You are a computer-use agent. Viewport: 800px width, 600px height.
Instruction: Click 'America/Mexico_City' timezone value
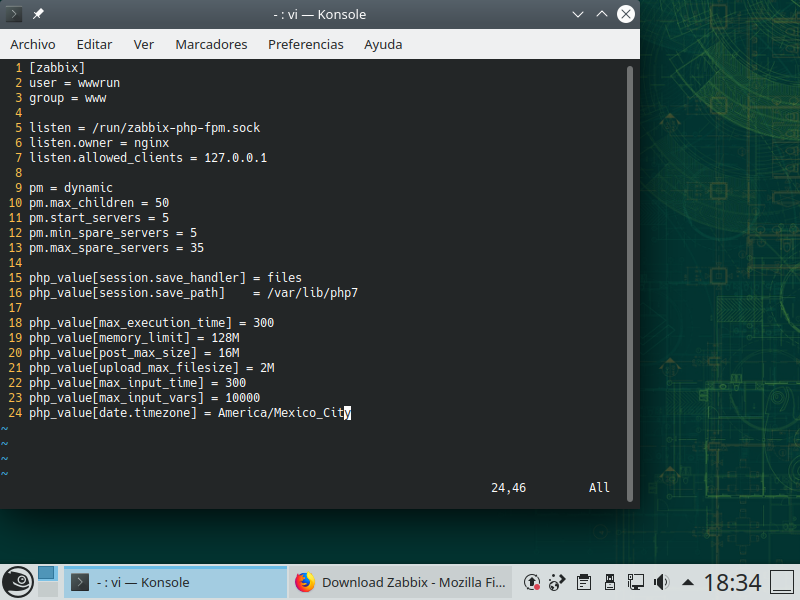click(285, 413)
